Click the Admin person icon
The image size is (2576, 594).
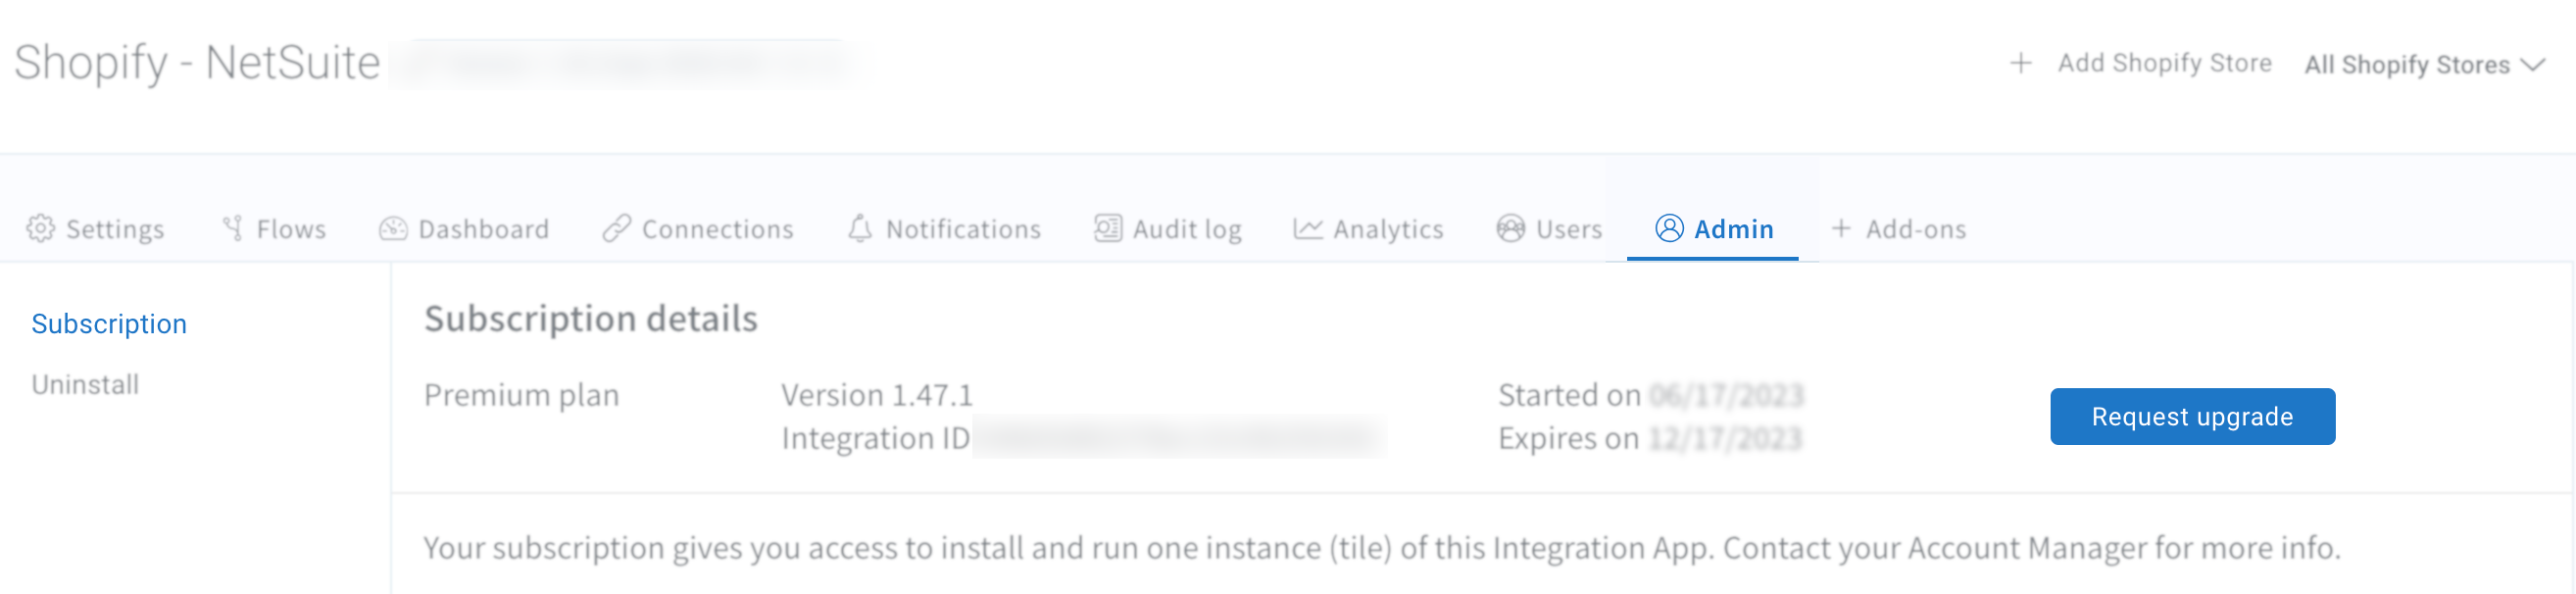[x=1669, y=228]
